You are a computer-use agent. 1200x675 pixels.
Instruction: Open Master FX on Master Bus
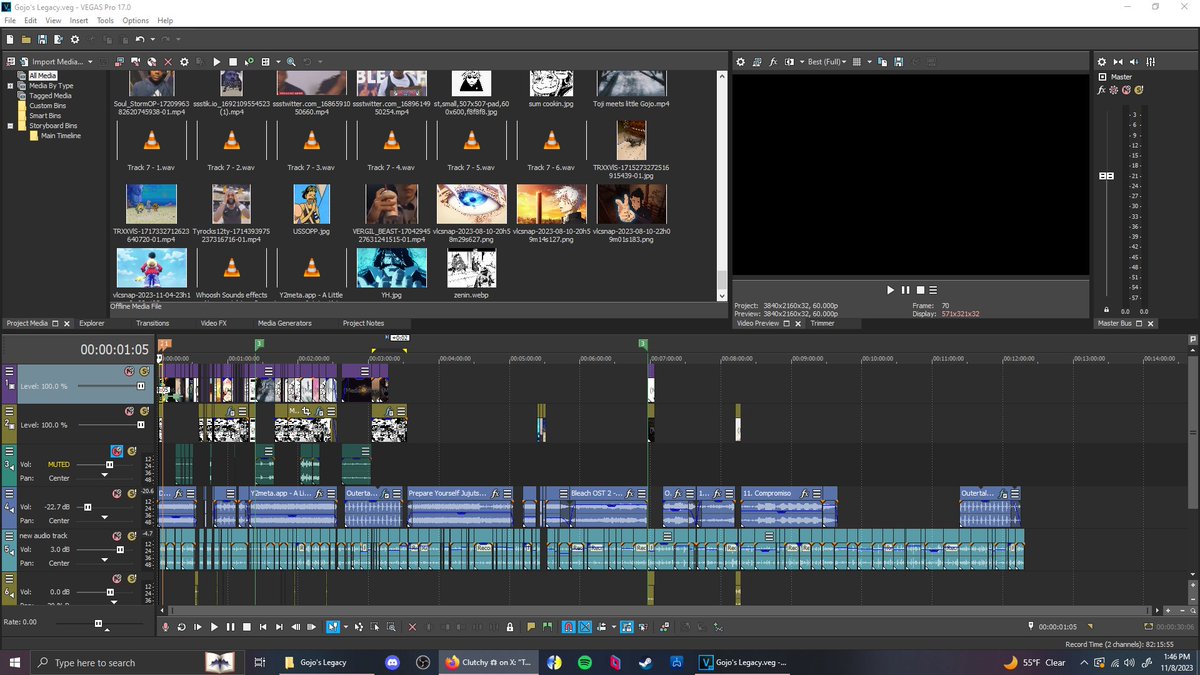(1102, 90)
